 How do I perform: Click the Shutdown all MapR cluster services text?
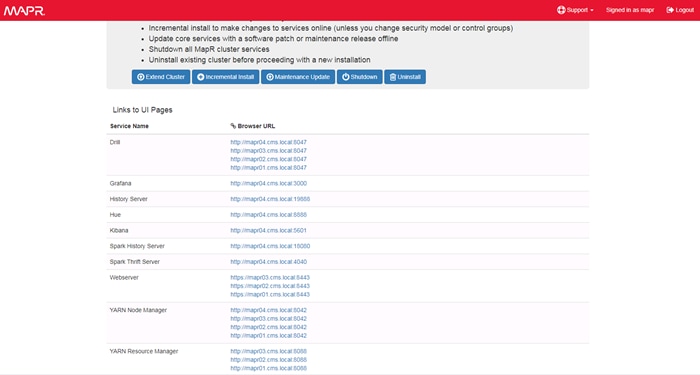(209, 49)
